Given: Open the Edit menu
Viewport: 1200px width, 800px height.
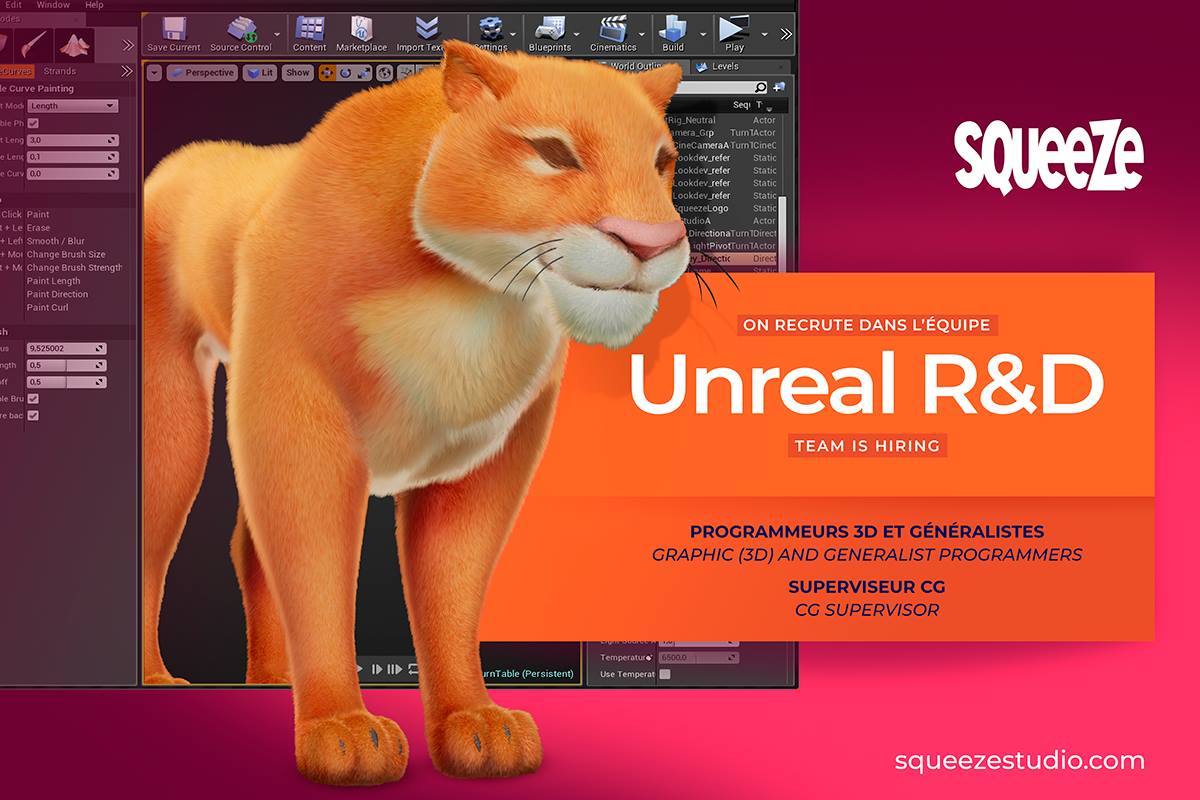Looking at the screenshot, I should (13, 5).
